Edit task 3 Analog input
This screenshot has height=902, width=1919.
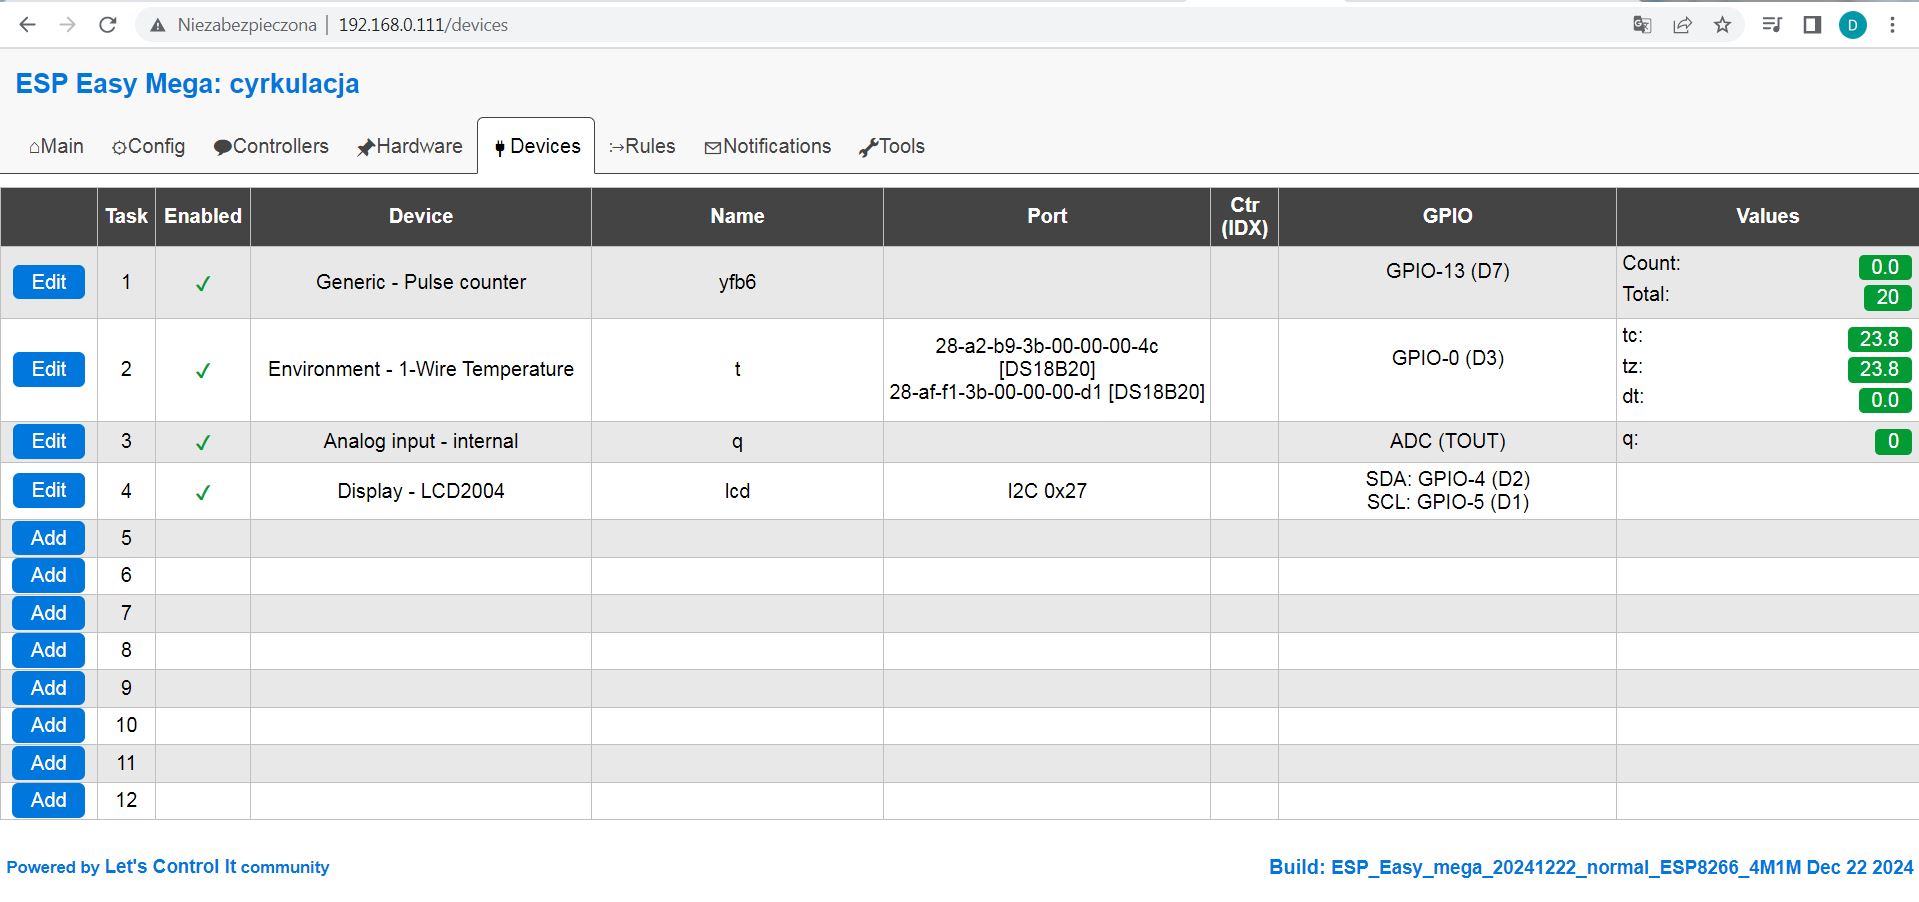[x=49, y=441]
